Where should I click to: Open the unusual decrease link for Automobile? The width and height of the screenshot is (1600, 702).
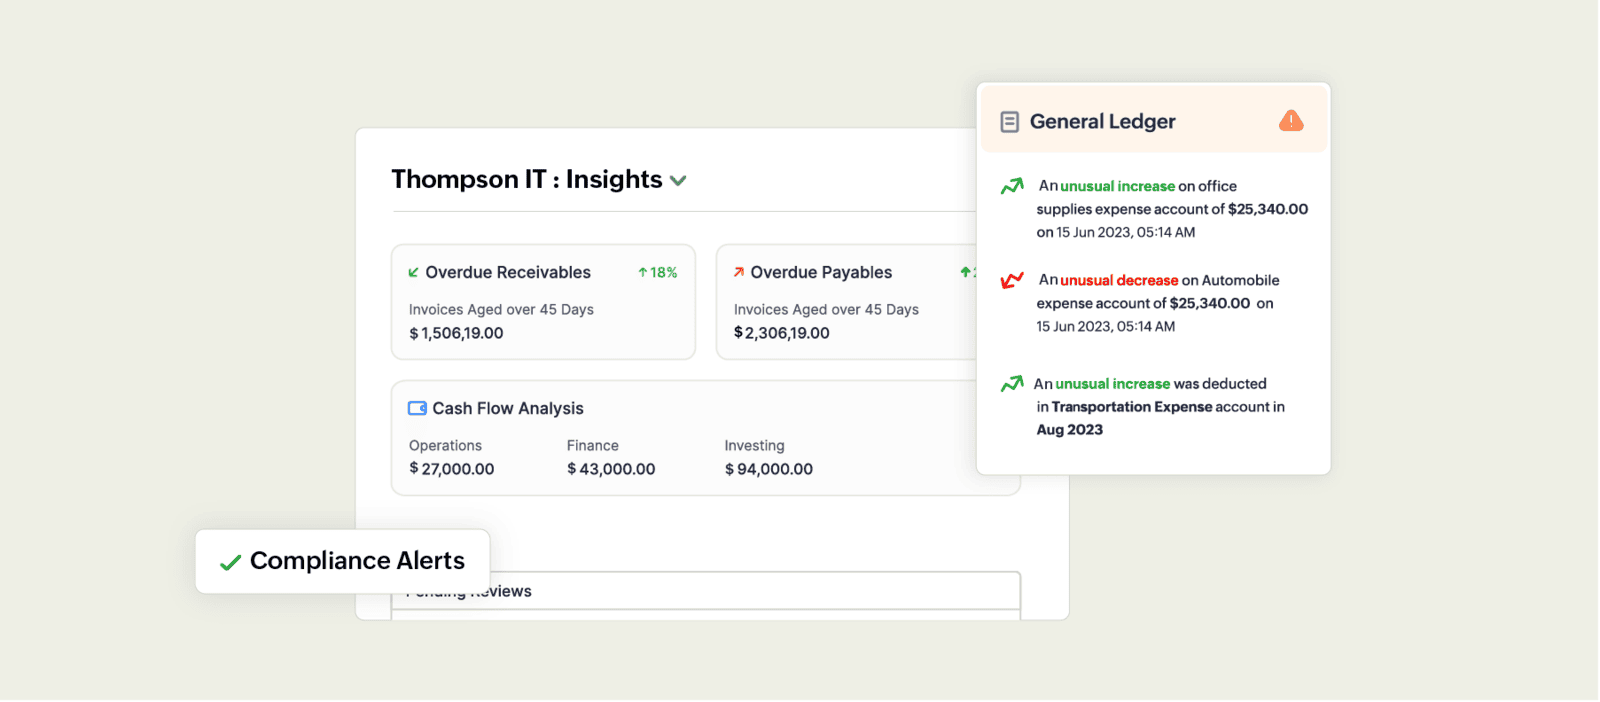tap(1119, 280)
